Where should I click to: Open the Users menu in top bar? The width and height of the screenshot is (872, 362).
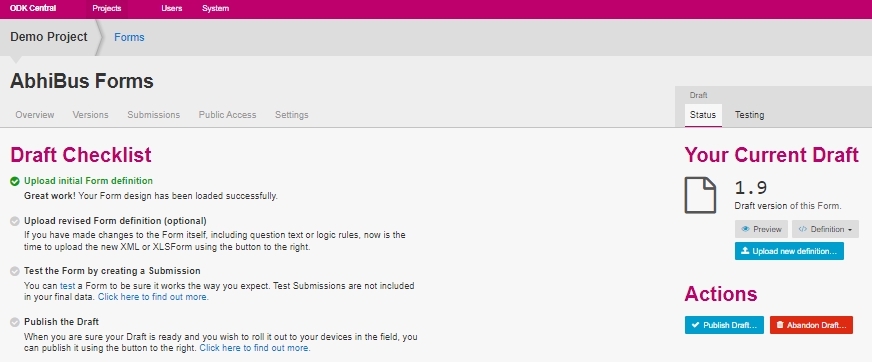(x=171, y=9)
